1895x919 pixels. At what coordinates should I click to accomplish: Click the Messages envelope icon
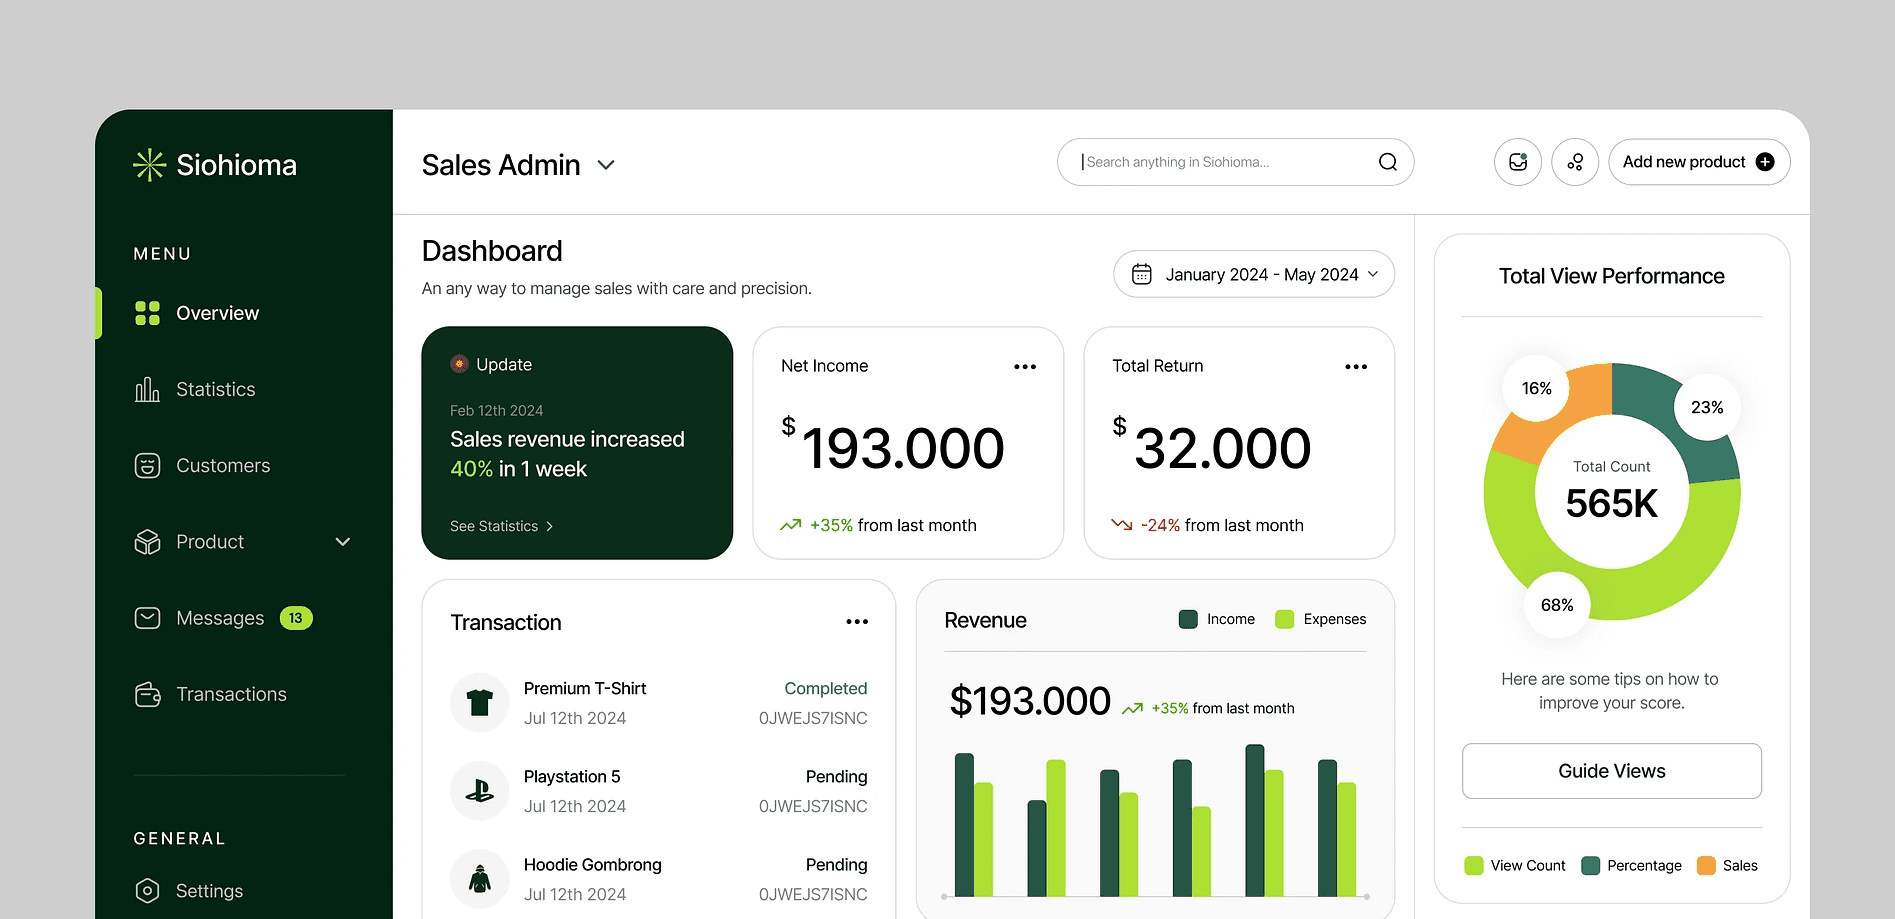point(147,618)
